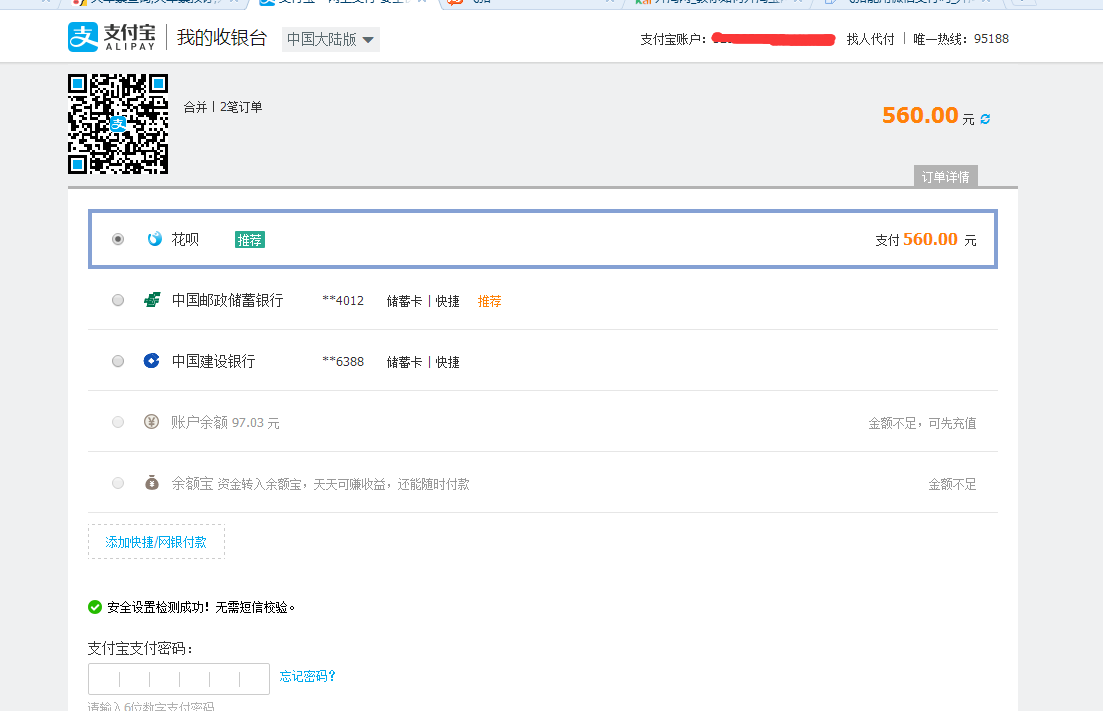Click the 中国建设银行 bank icon
Image resolution: width=1103 pixels, height=711 pixels.
[x=151, y=361]
